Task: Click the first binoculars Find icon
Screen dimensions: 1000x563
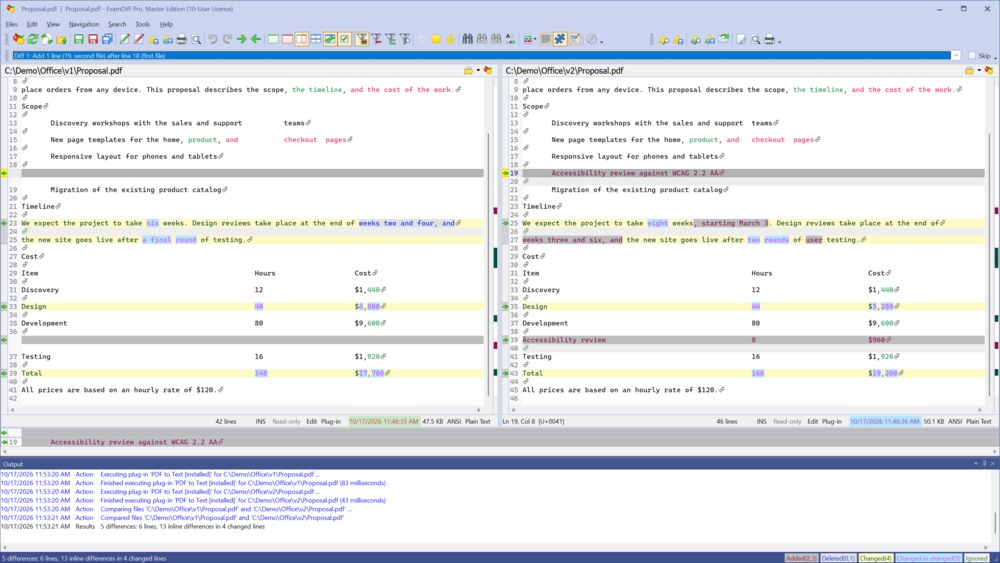Action: [x=467, y=40]
